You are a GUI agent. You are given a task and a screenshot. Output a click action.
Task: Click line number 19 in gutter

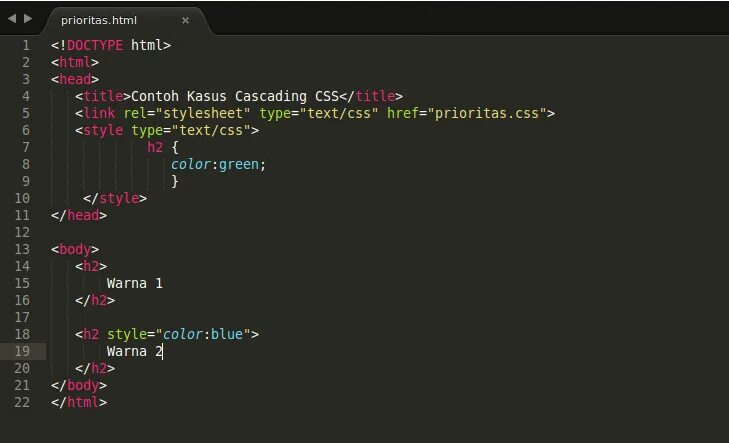[x=22, y=351]
